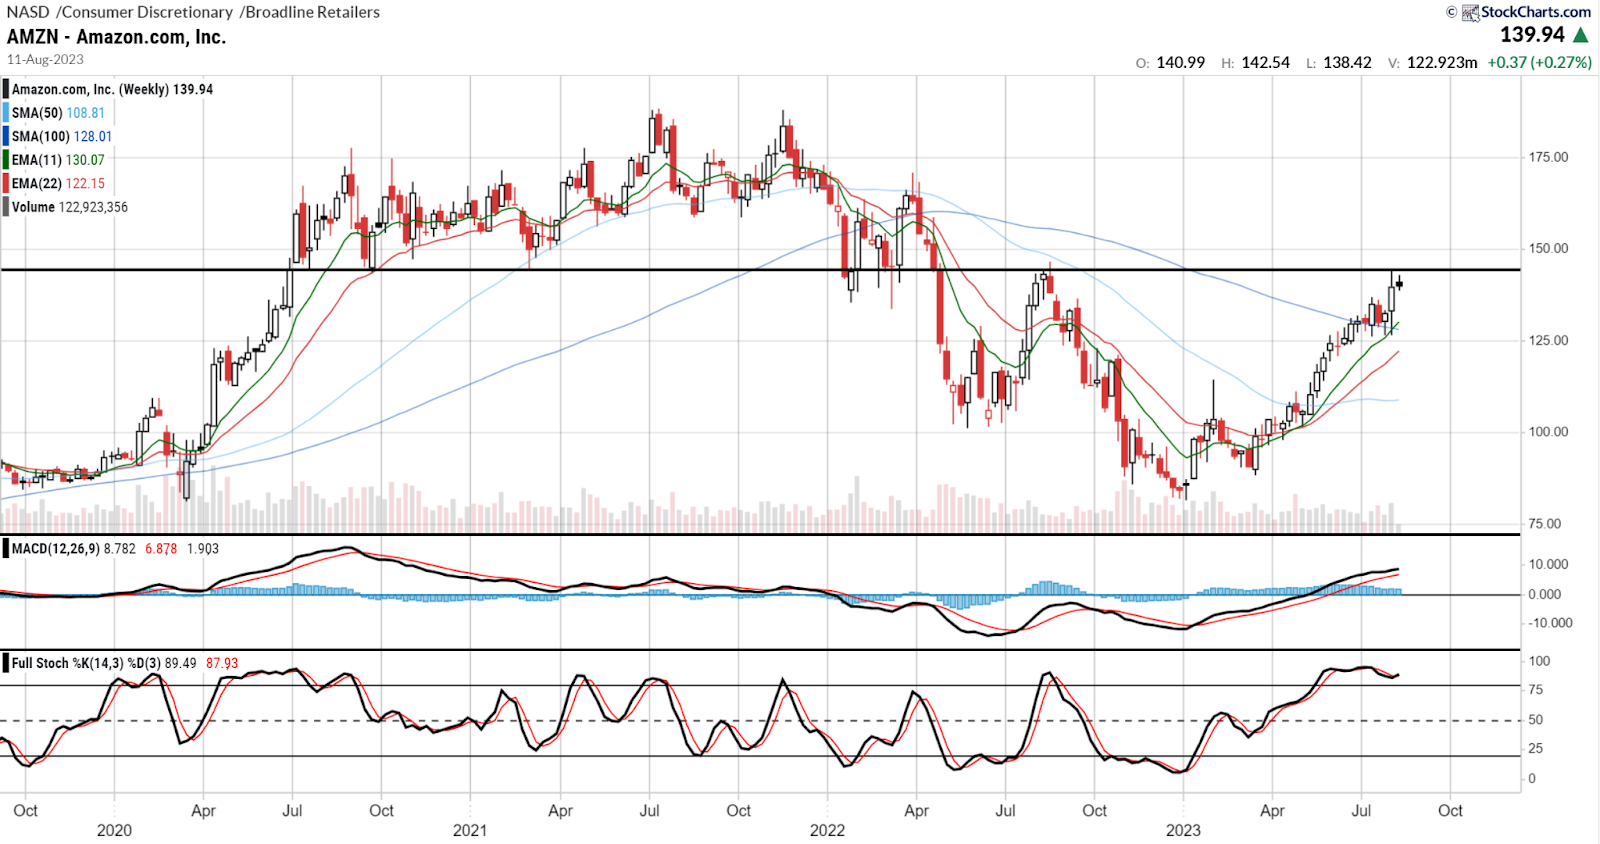Image resolution: width=1600 pixels, height=844 pixels.
Task: Click the MACD 10.000 axis label
Action: click(x=1548, y=564)
